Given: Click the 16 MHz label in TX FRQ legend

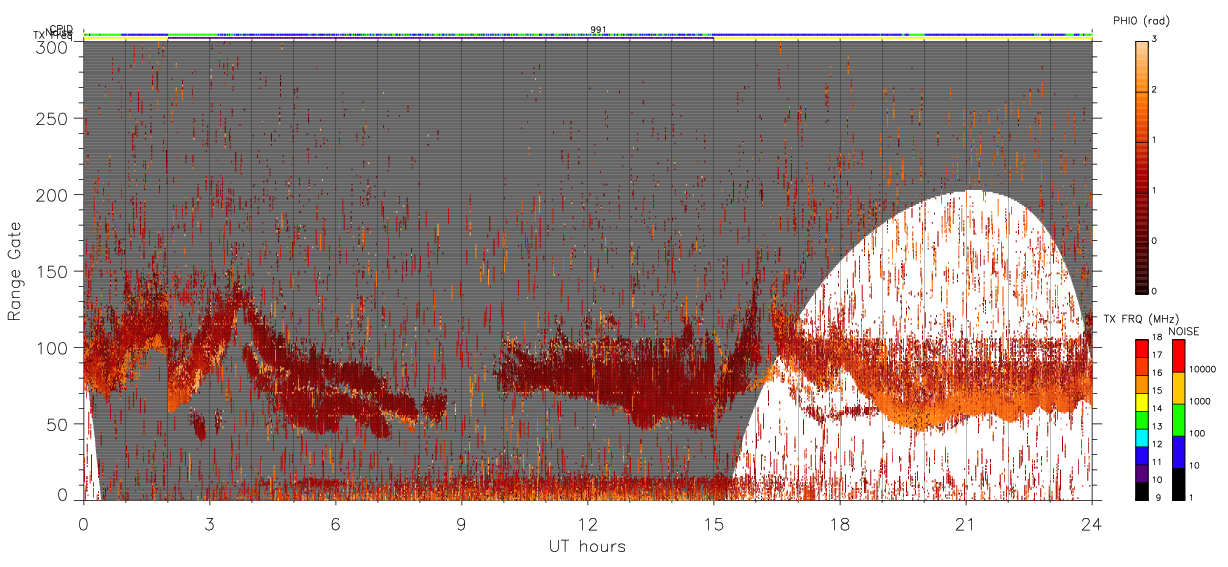Looking at the screenshot, I should tap(1156, 373).
